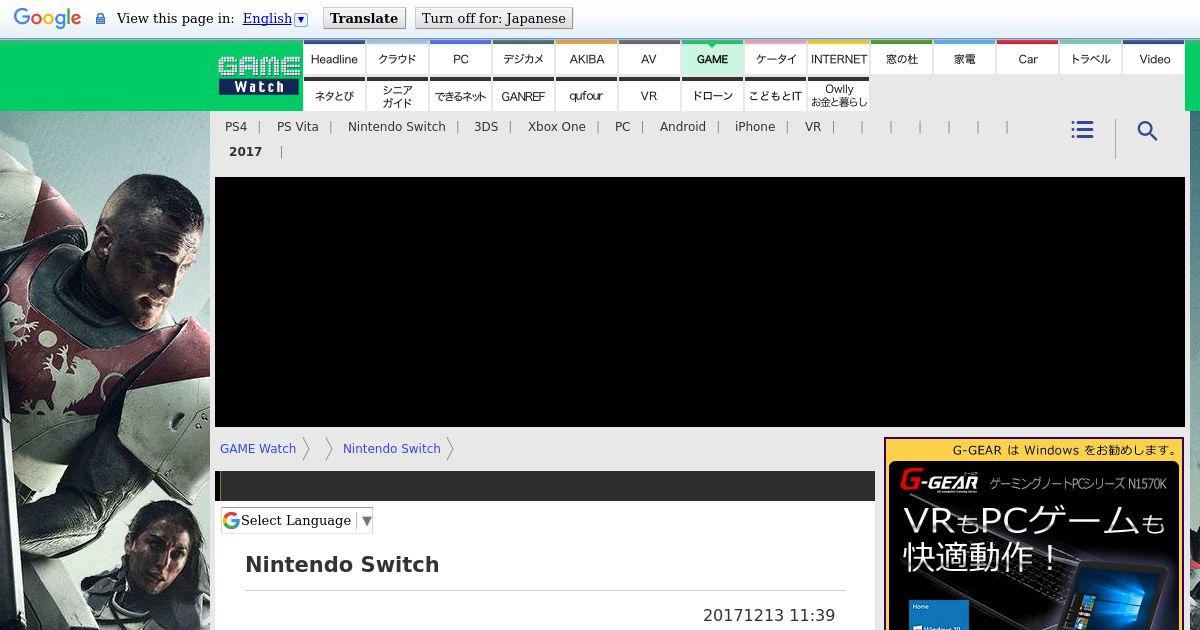Go to Nintendo Switch category in submenu
The width and height of the screenshot is (1200, 630).
coord(397,127)
